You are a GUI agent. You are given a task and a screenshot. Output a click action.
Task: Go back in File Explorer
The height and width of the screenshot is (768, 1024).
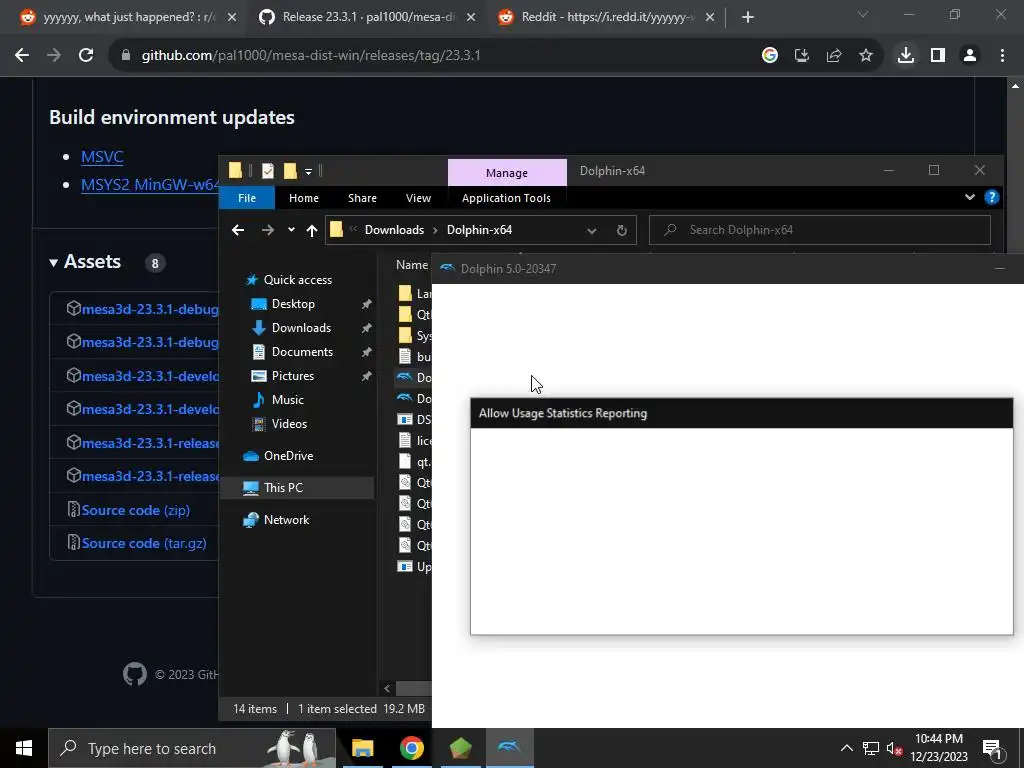tap(238, 230)
